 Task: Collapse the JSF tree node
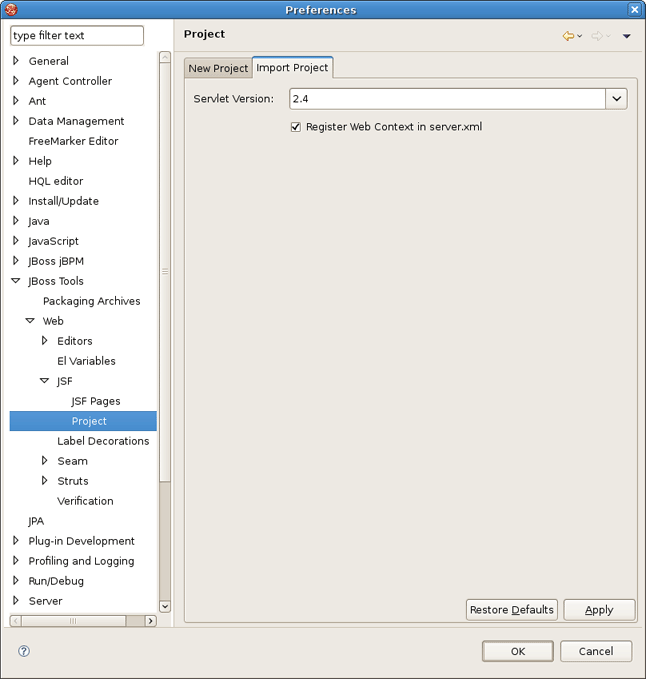44,381
